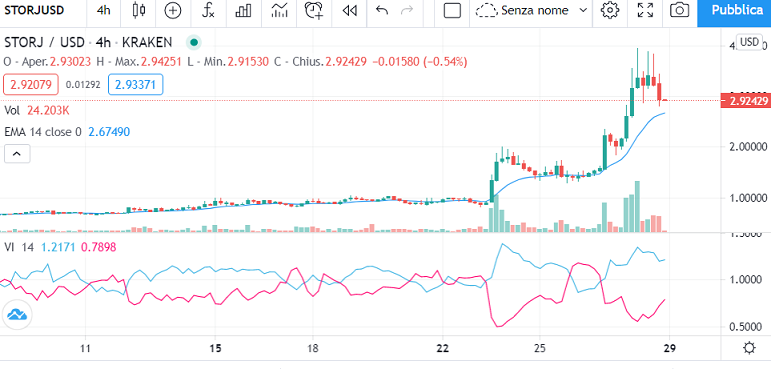Open indicator templates icon
This screenshot has width=771, height=369.
279,10
